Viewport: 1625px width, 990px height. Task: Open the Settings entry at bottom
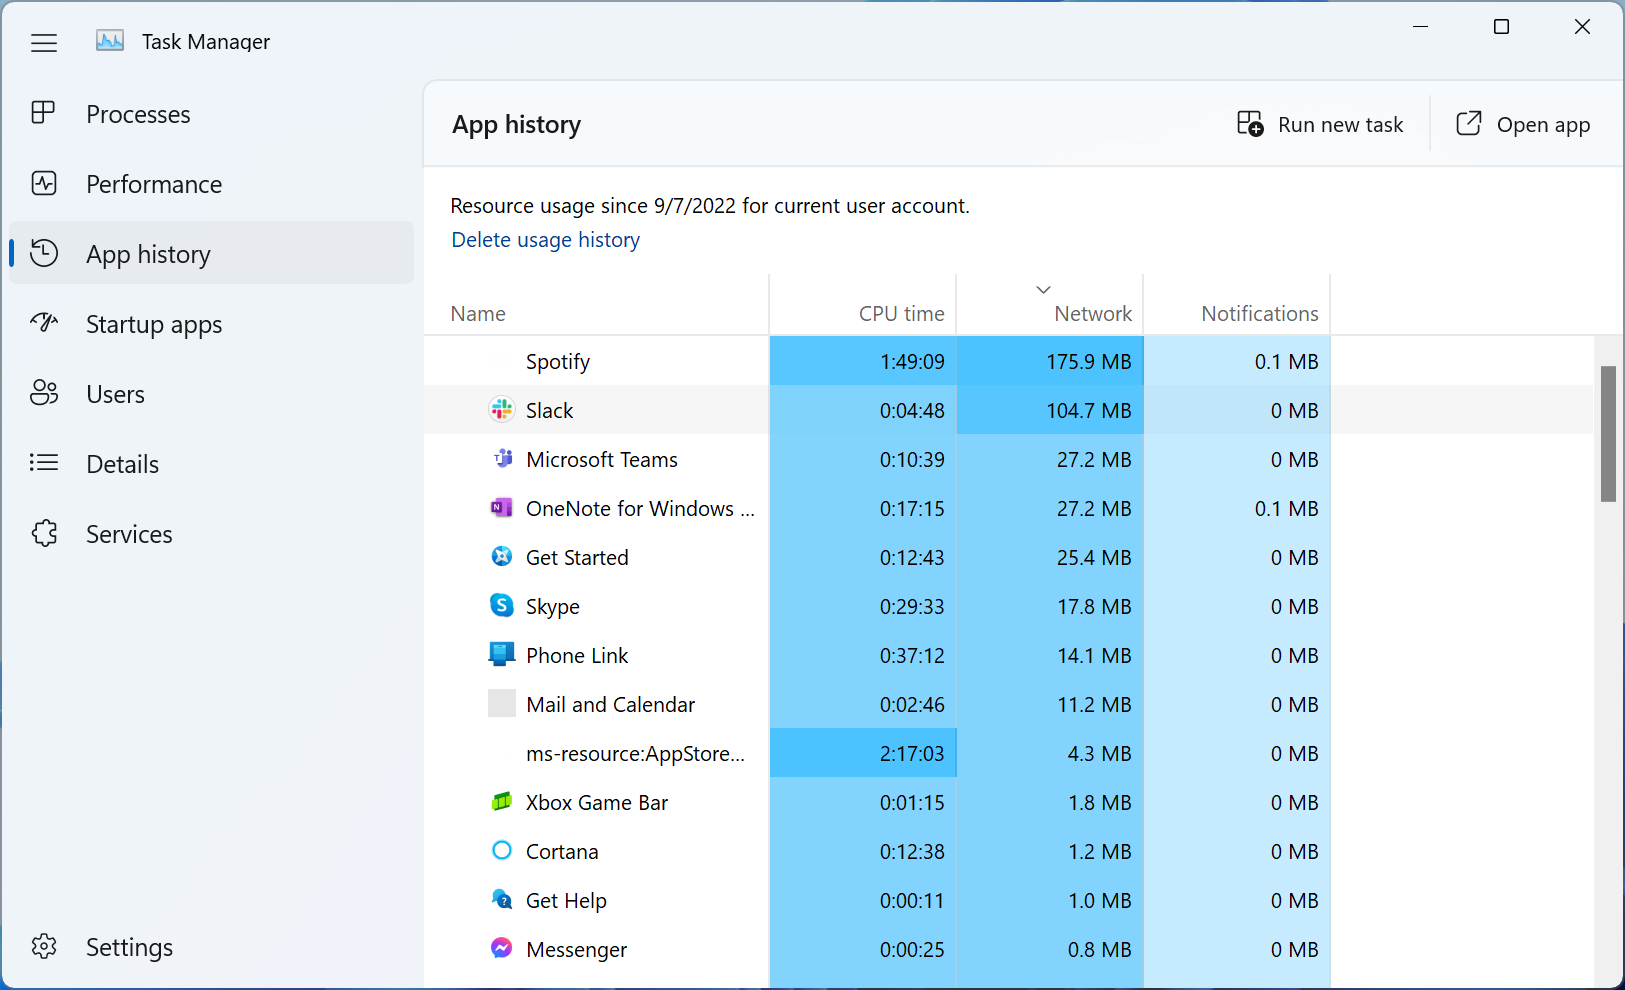point(128,946)
